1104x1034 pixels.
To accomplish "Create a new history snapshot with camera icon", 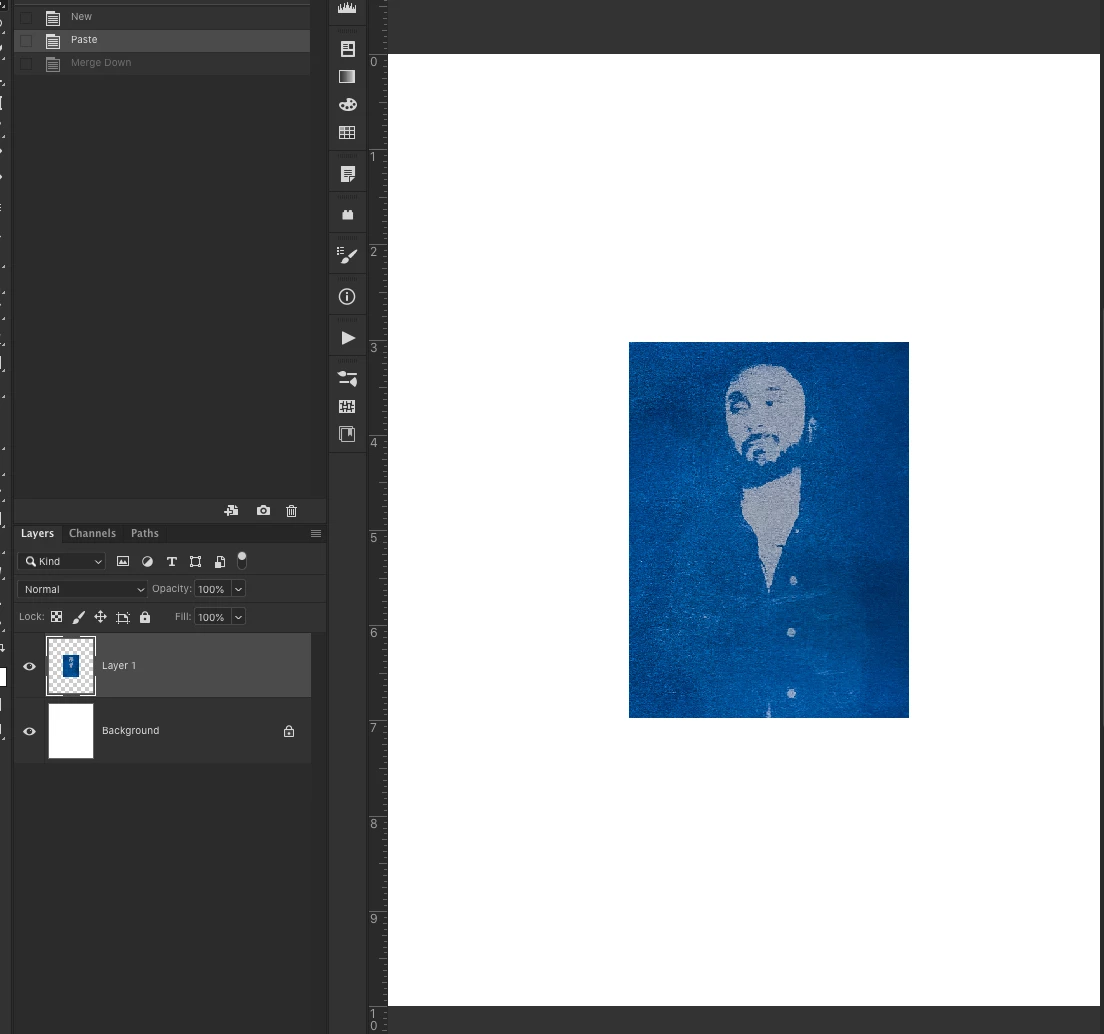I will (263, 510).
